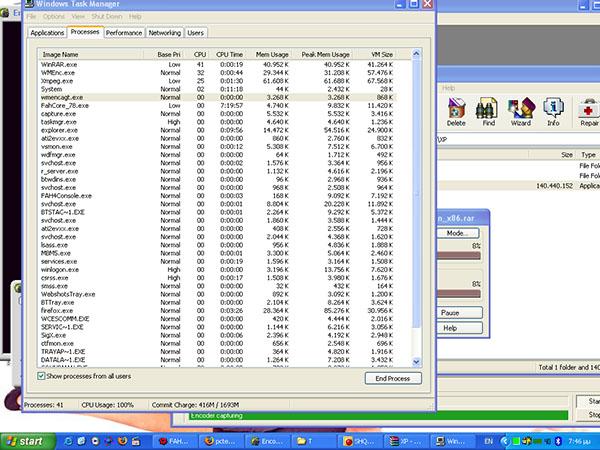Switch to Win... Task Manager taskbar button
The height and width of the screenshot is (450, 600).
453,441
